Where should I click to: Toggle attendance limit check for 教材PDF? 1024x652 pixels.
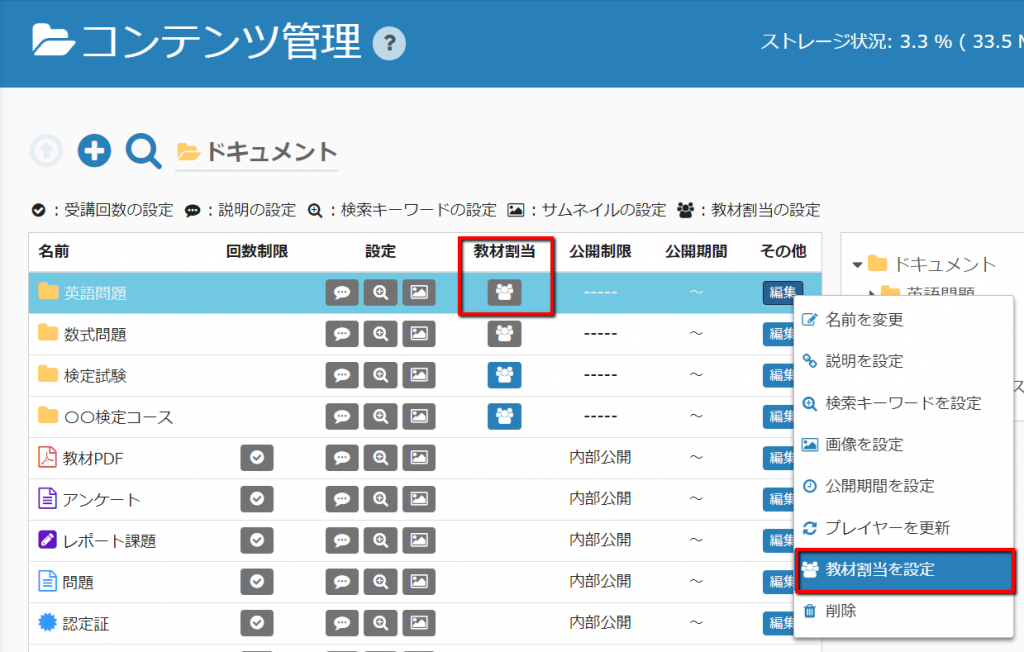[257, 458]
